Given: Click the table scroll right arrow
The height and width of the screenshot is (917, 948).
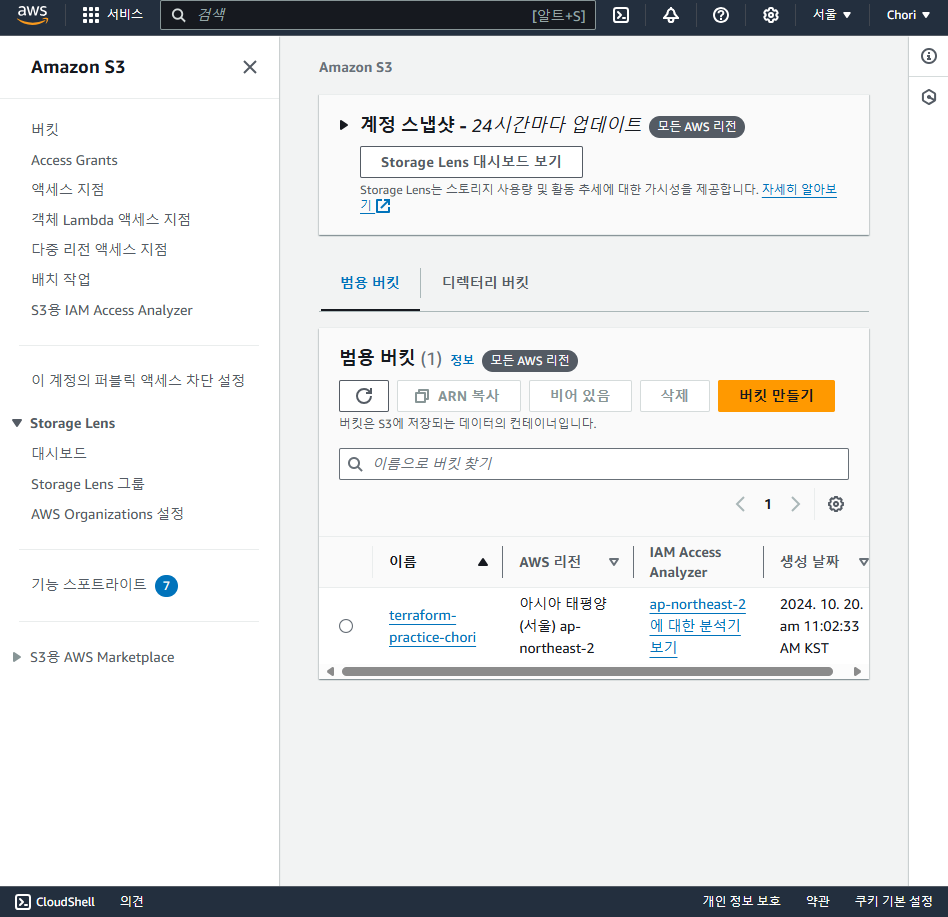Looking at the screenshot, I should [x=857, y=672].
